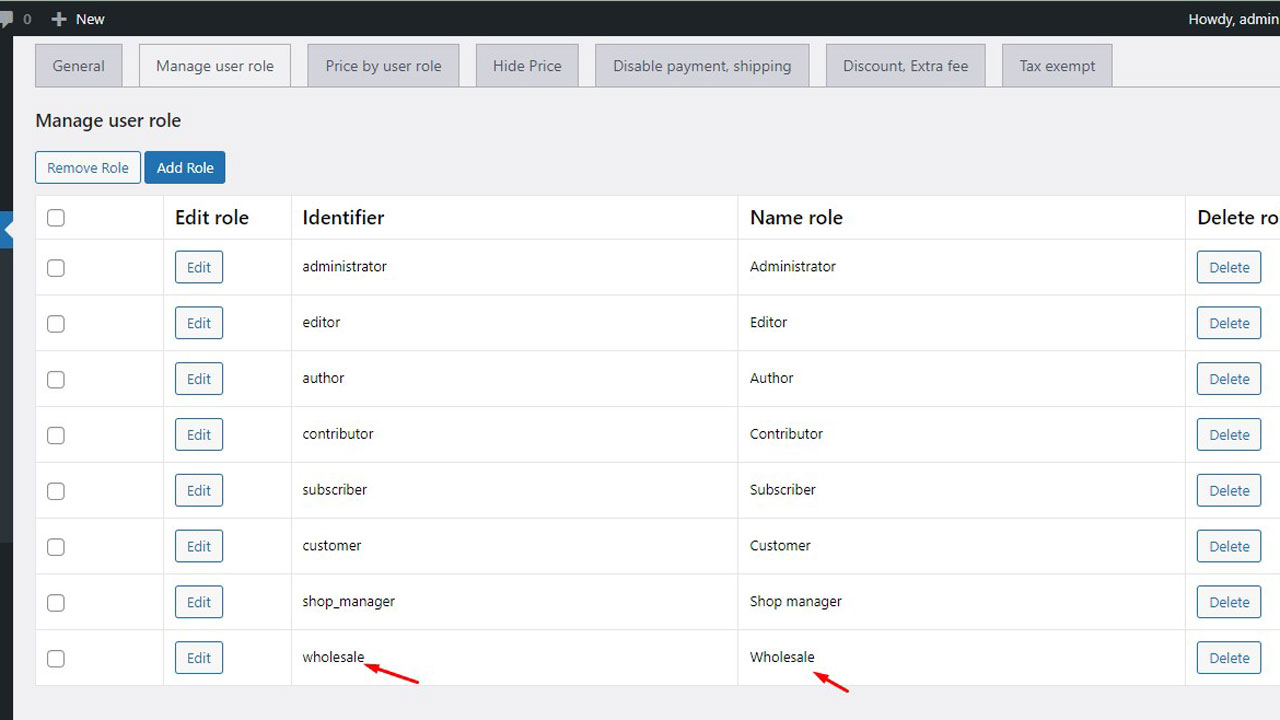
Task: Collapse the sidebar menu arrow
Action: tap(7, 229)
